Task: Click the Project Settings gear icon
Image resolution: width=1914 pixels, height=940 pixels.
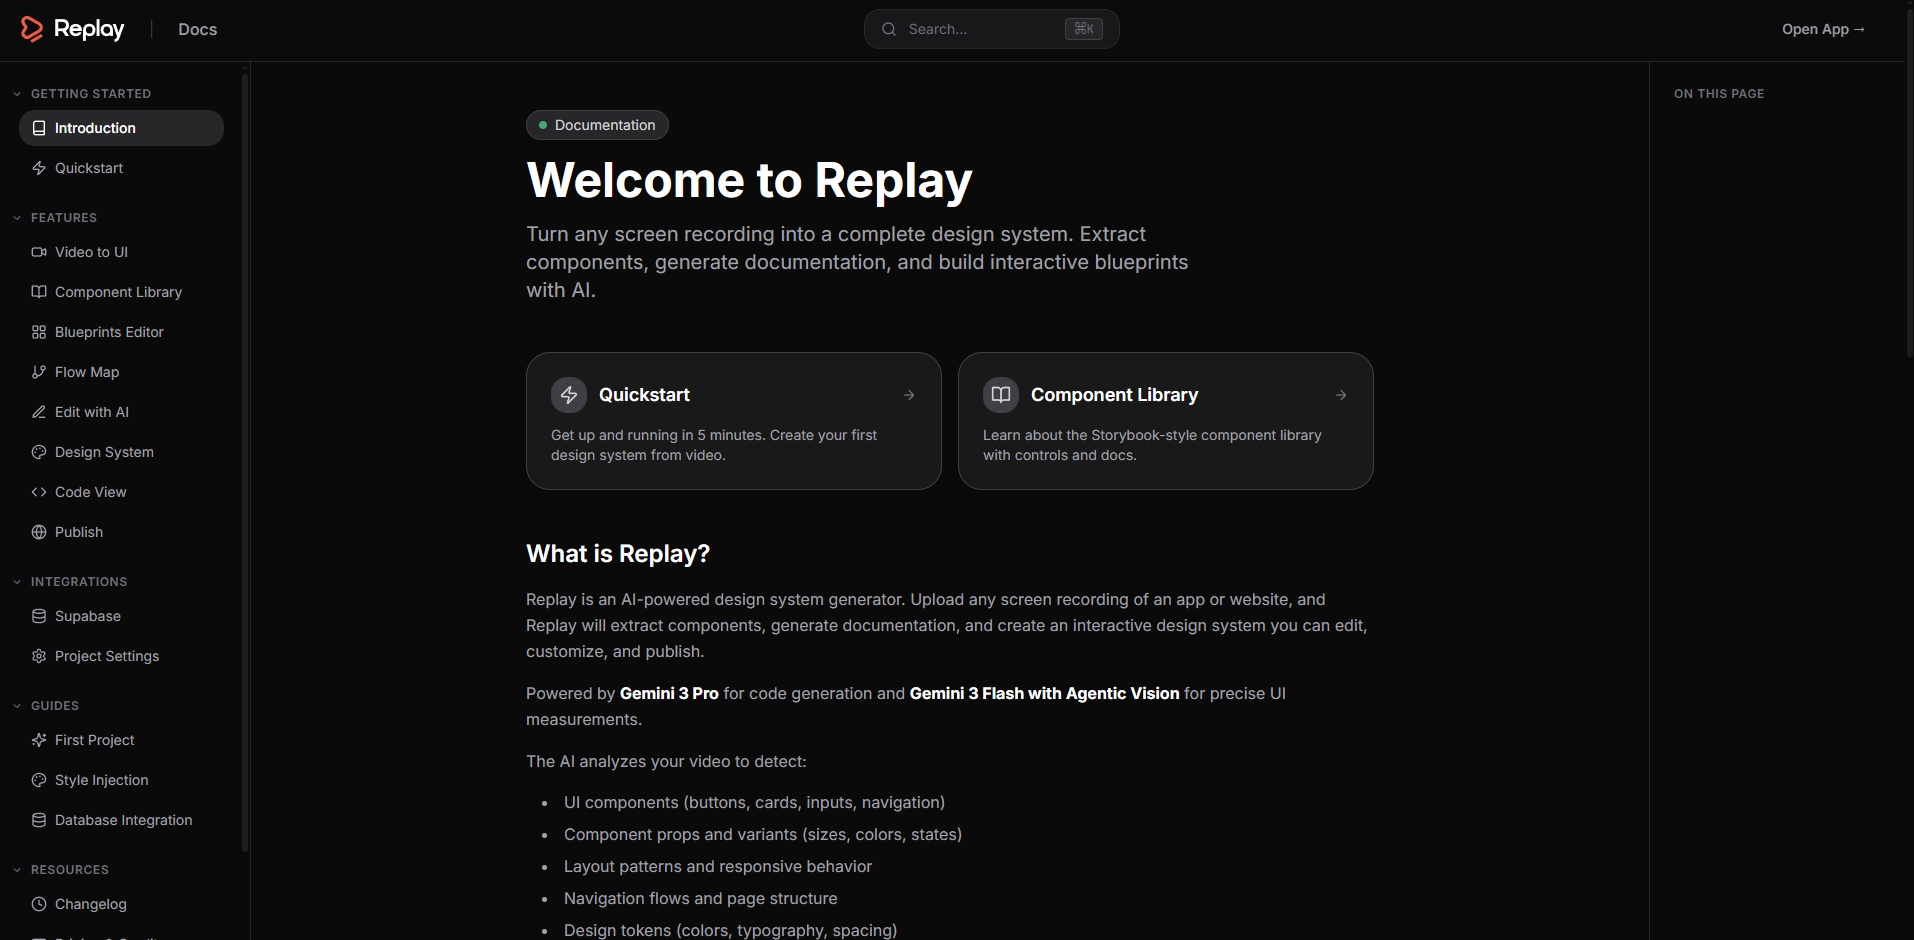Action: (39, 656)
